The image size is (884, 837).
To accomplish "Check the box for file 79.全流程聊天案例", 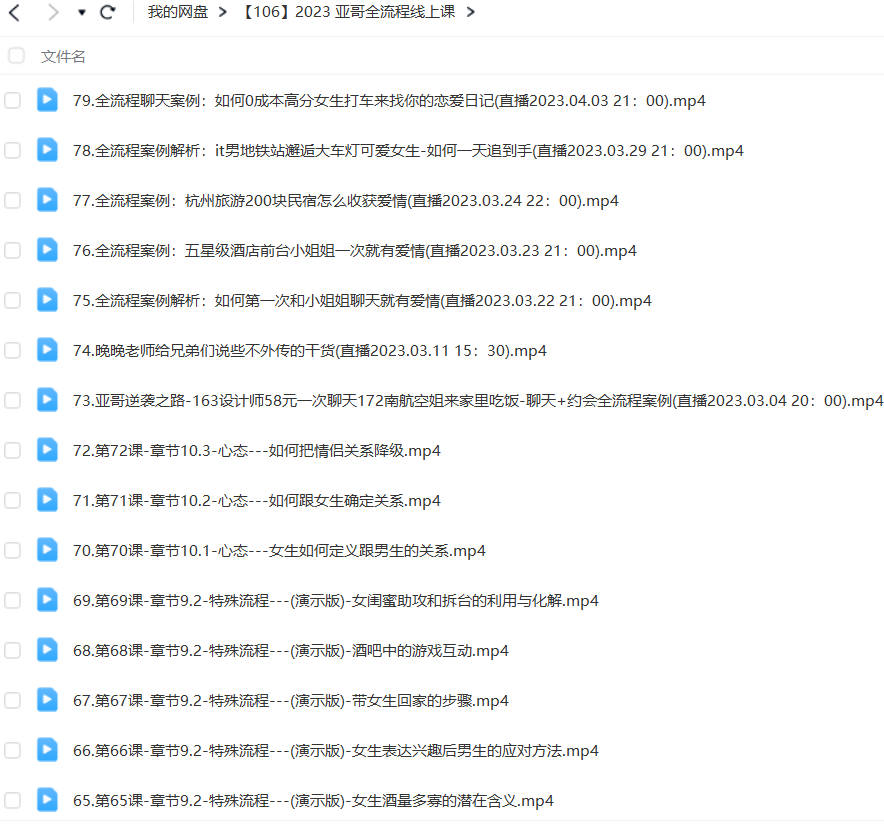I will pos(12,100).
